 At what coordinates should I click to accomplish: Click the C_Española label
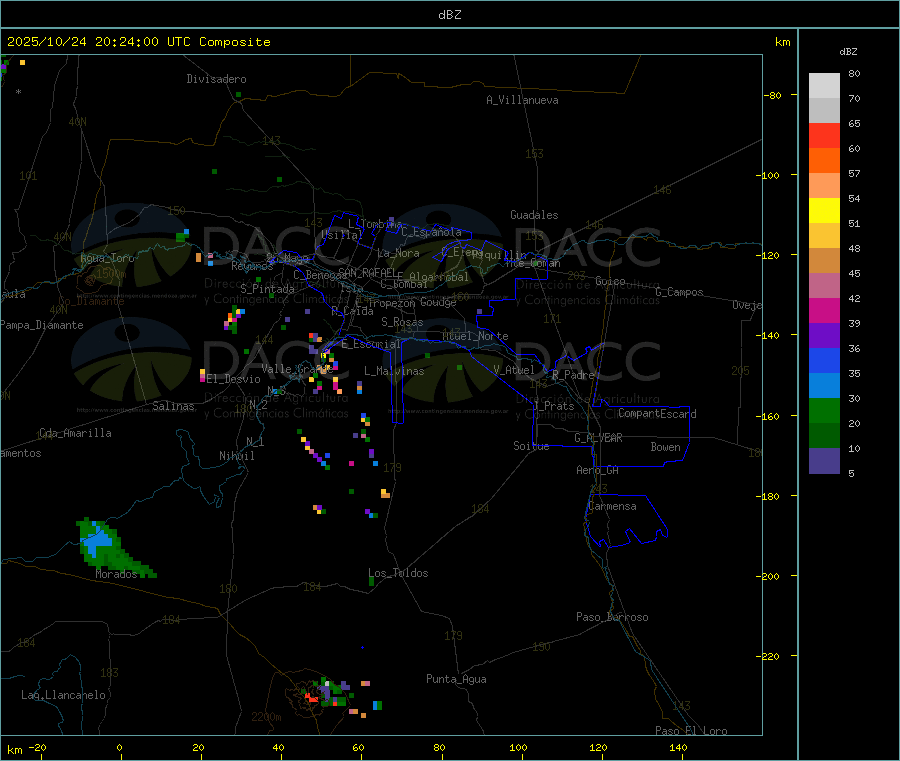(432, 232)
